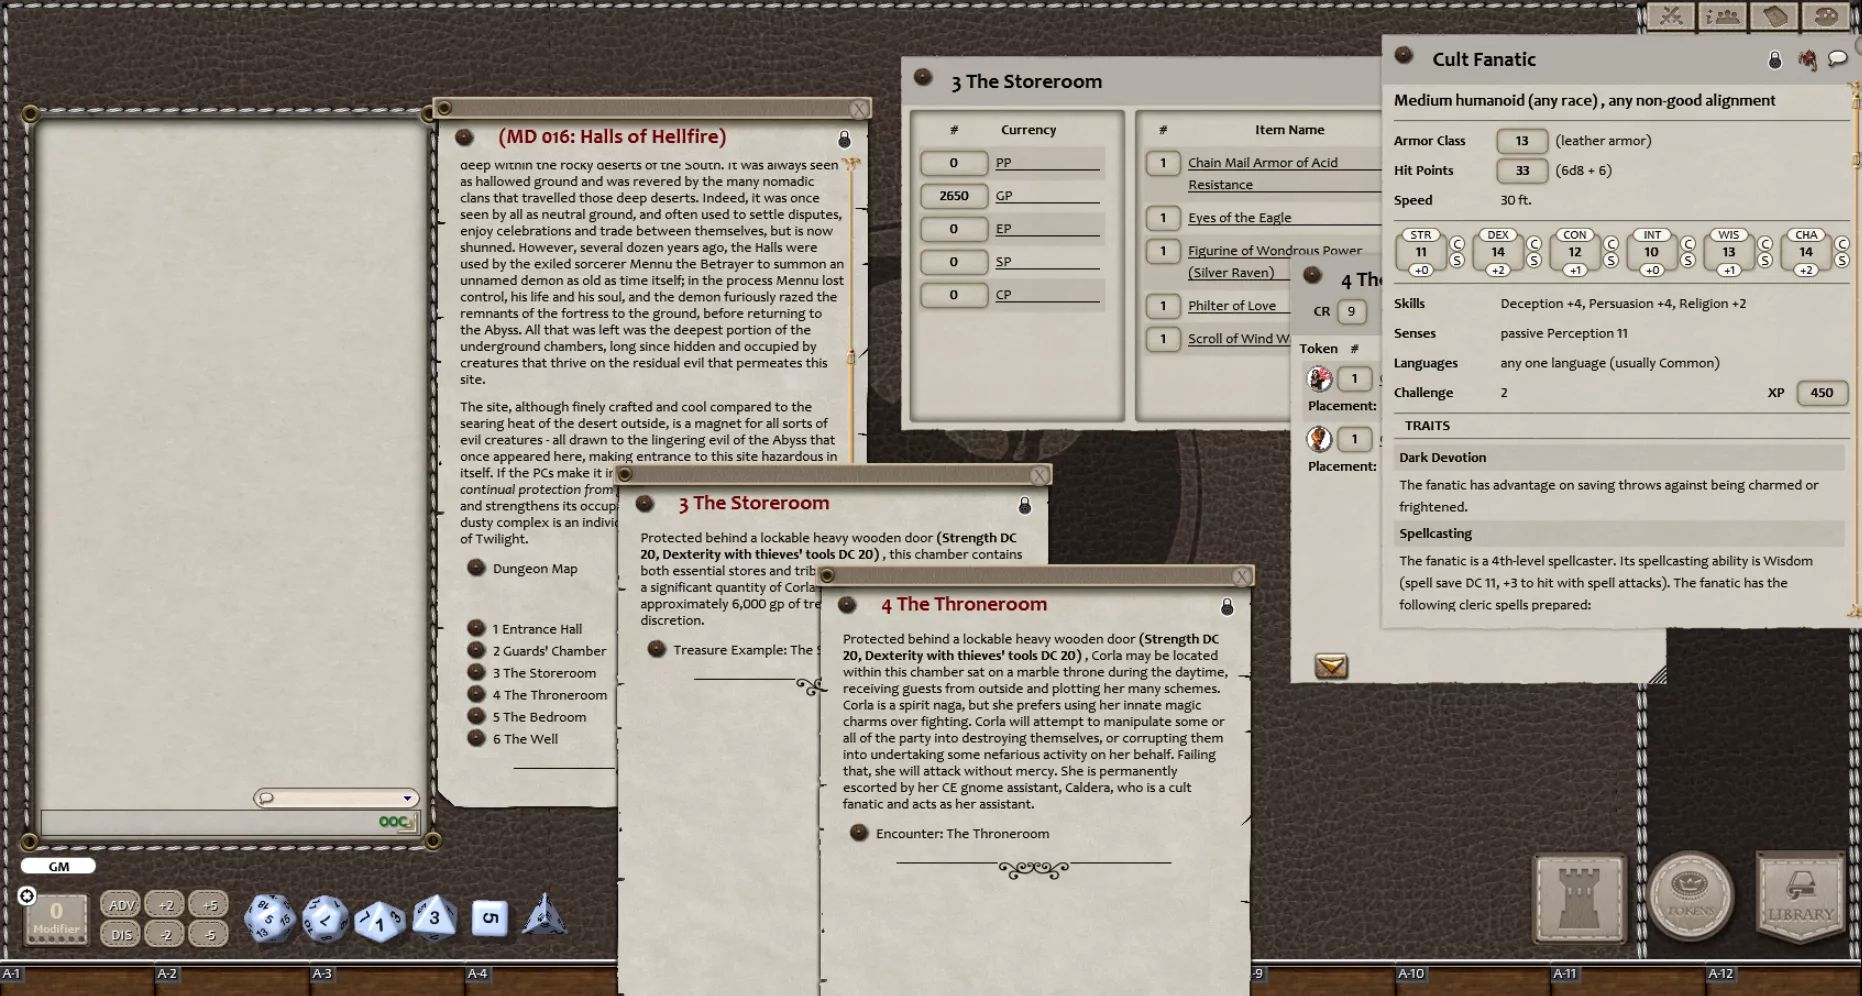This screenshot has width=1862, height=996.
Task: Toggle lock on 3 The Storeroom story
Action: (x=1024, y=505)
